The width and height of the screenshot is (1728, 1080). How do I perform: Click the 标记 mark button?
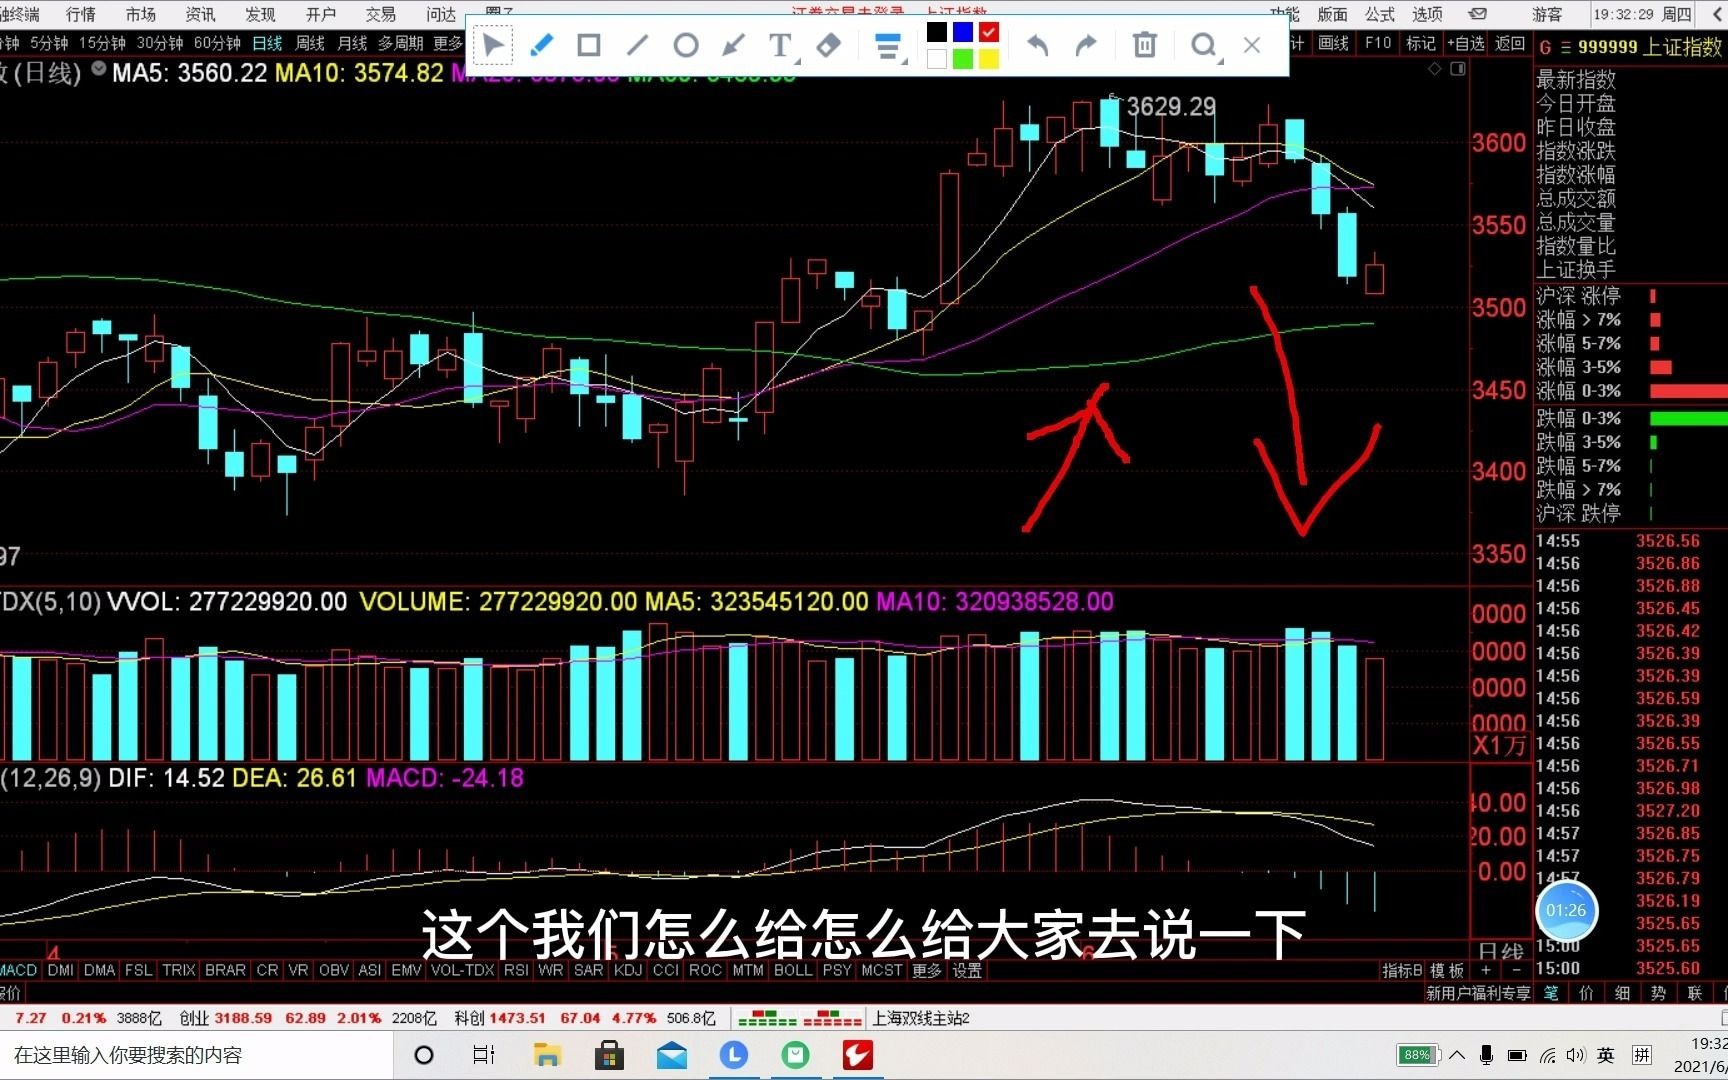[1420, 43]
